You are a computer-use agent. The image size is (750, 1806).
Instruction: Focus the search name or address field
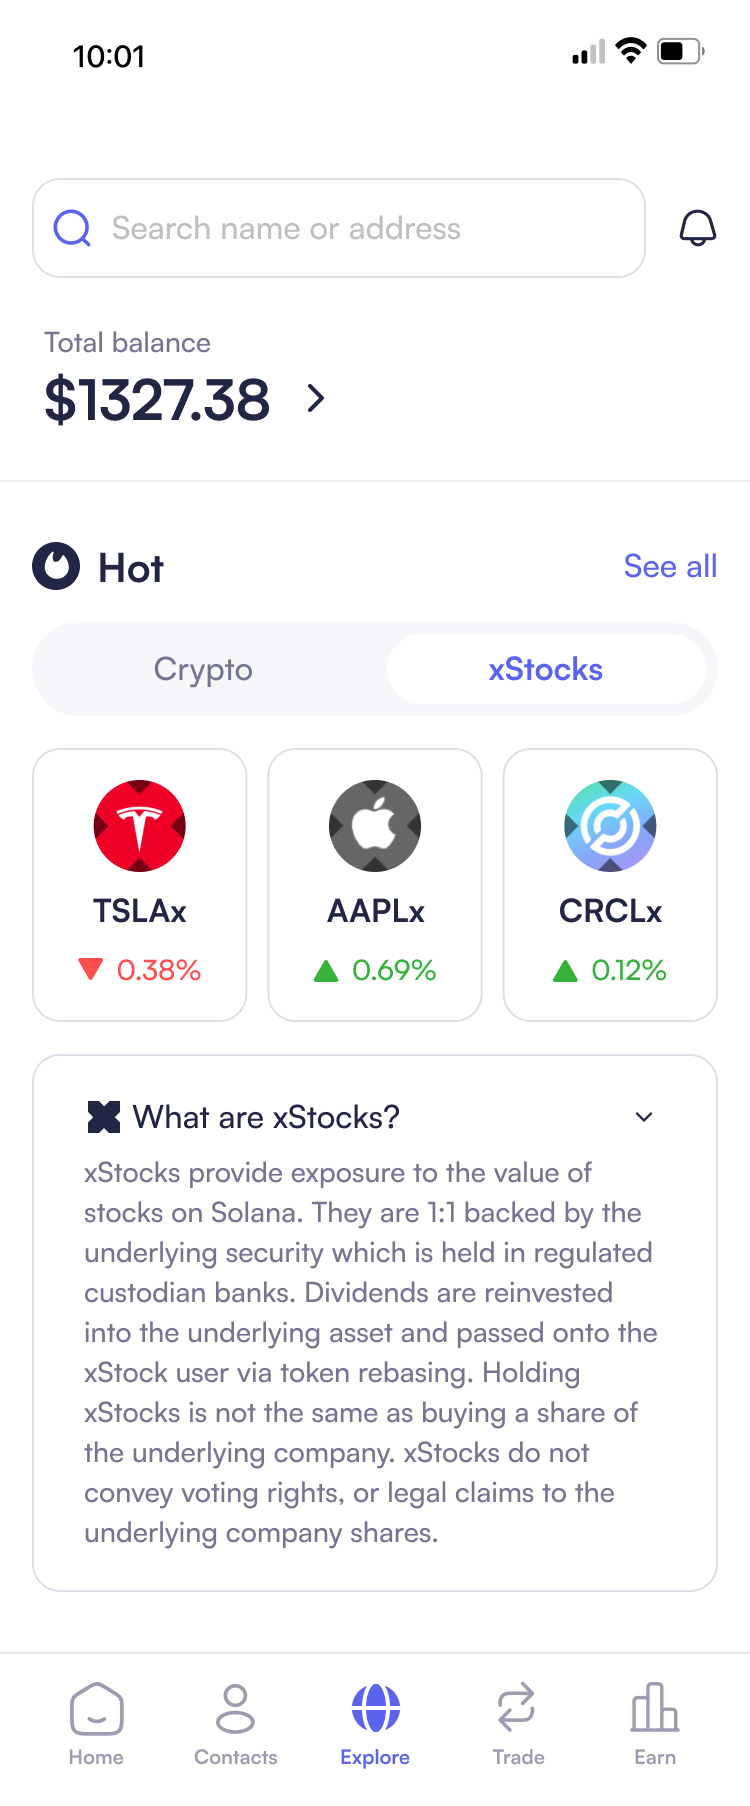click(340, 228)
